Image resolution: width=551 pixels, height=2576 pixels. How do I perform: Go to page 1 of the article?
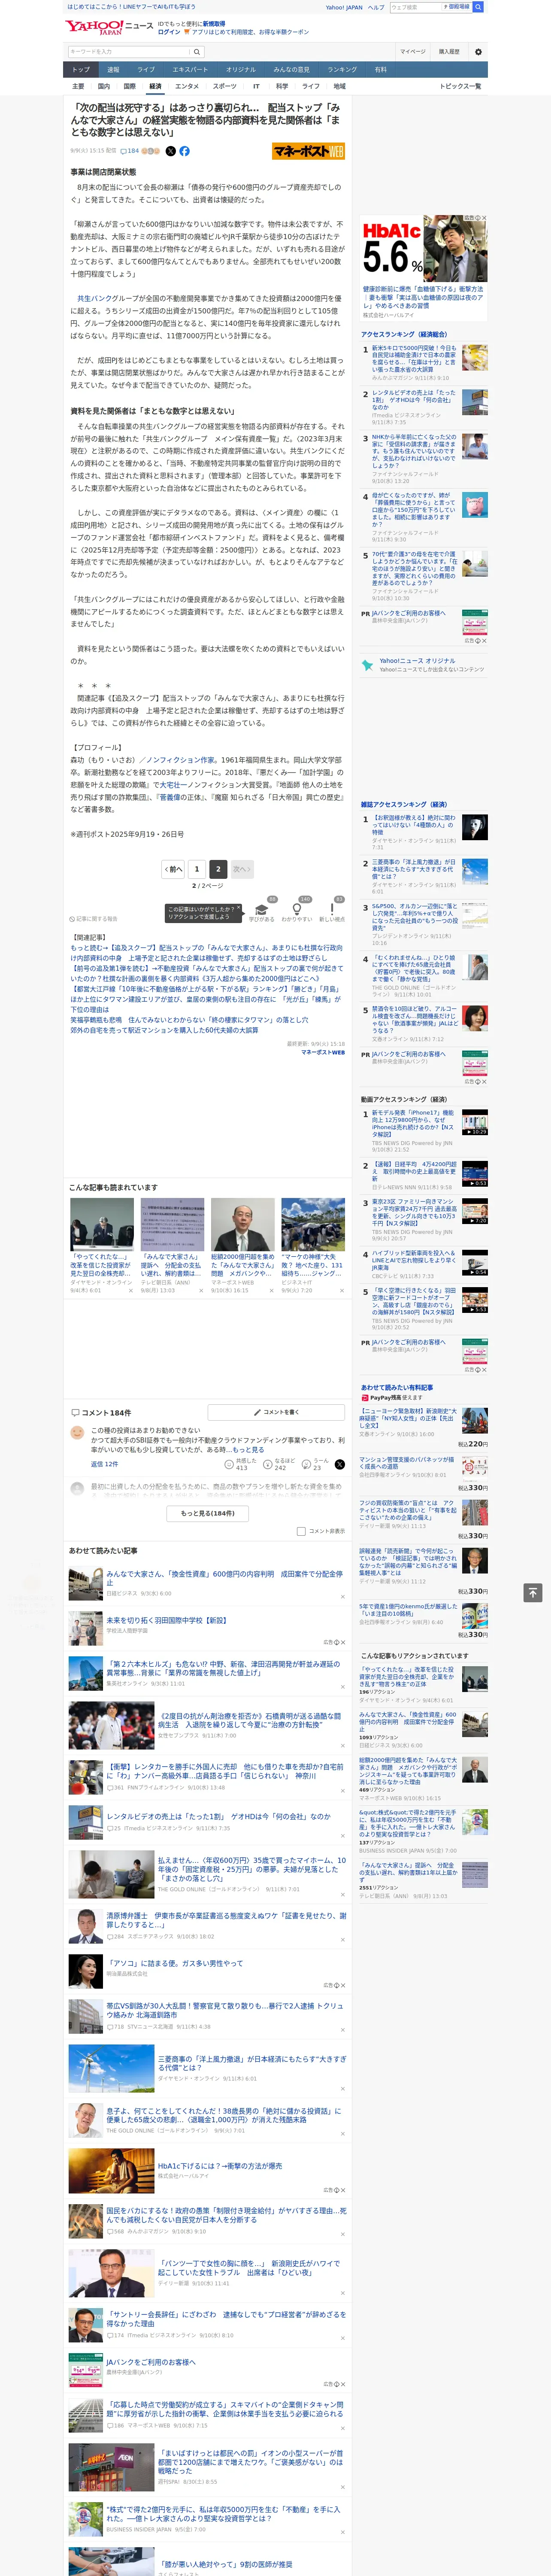click(197, 869)
